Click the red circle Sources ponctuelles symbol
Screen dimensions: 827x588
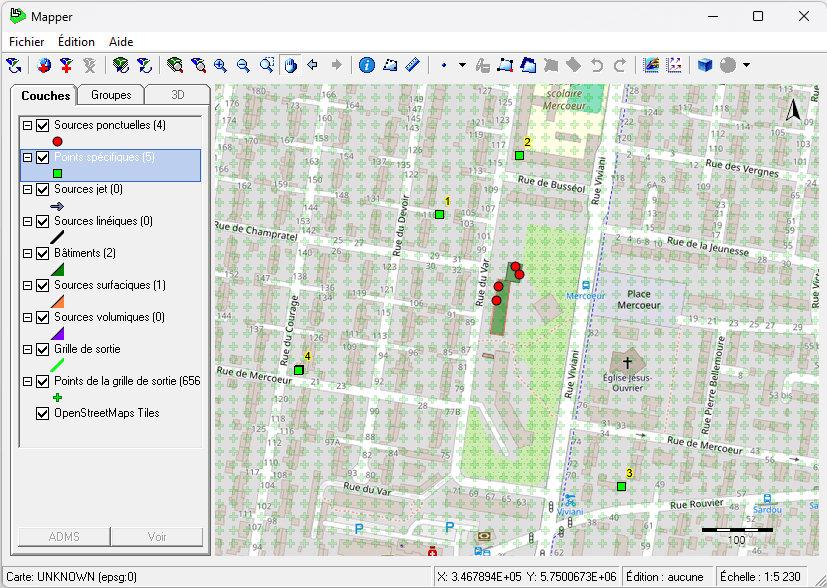coord(57,142)
